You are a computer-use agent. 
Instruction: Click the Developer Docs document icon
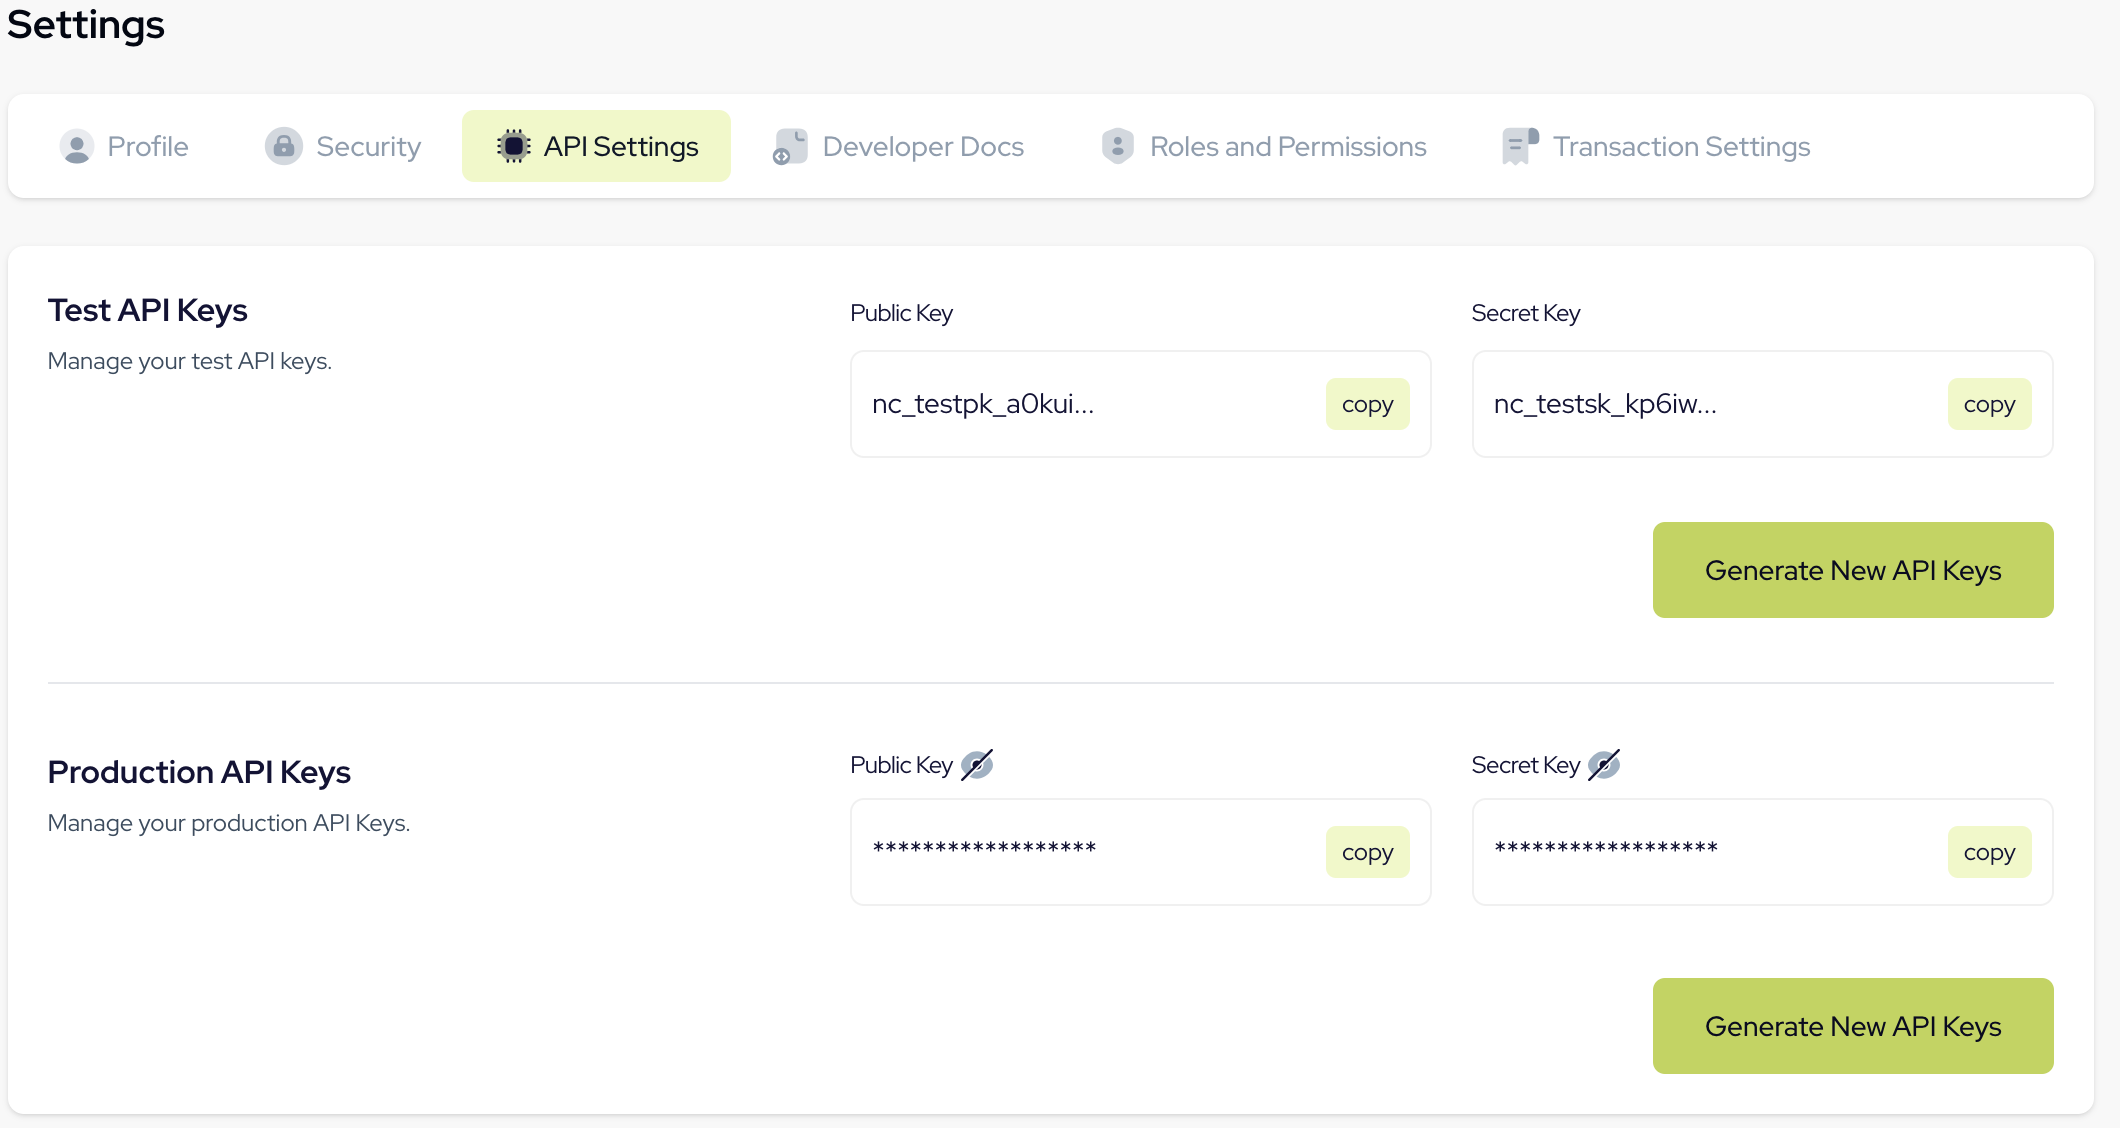coord(790,146)
